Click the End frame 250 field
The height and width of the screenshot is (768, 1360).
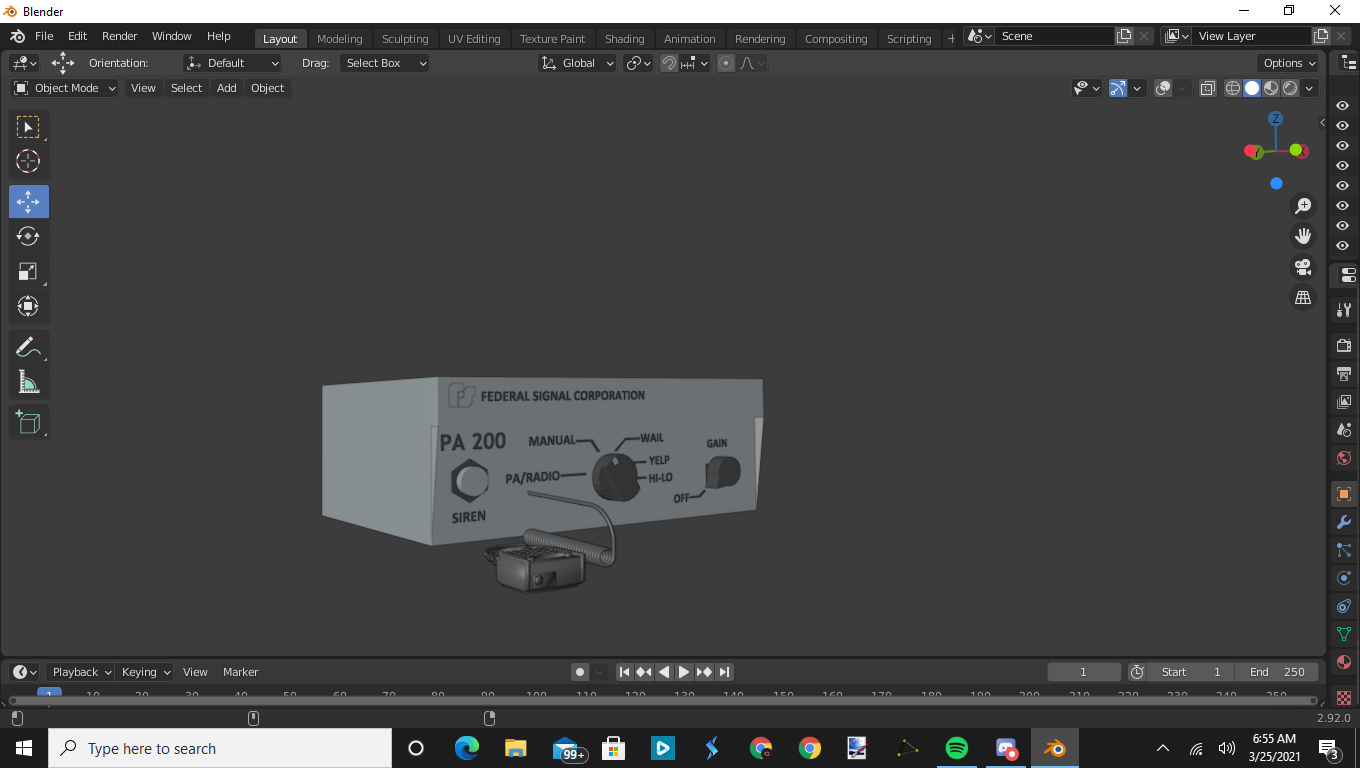[1277, 672]
